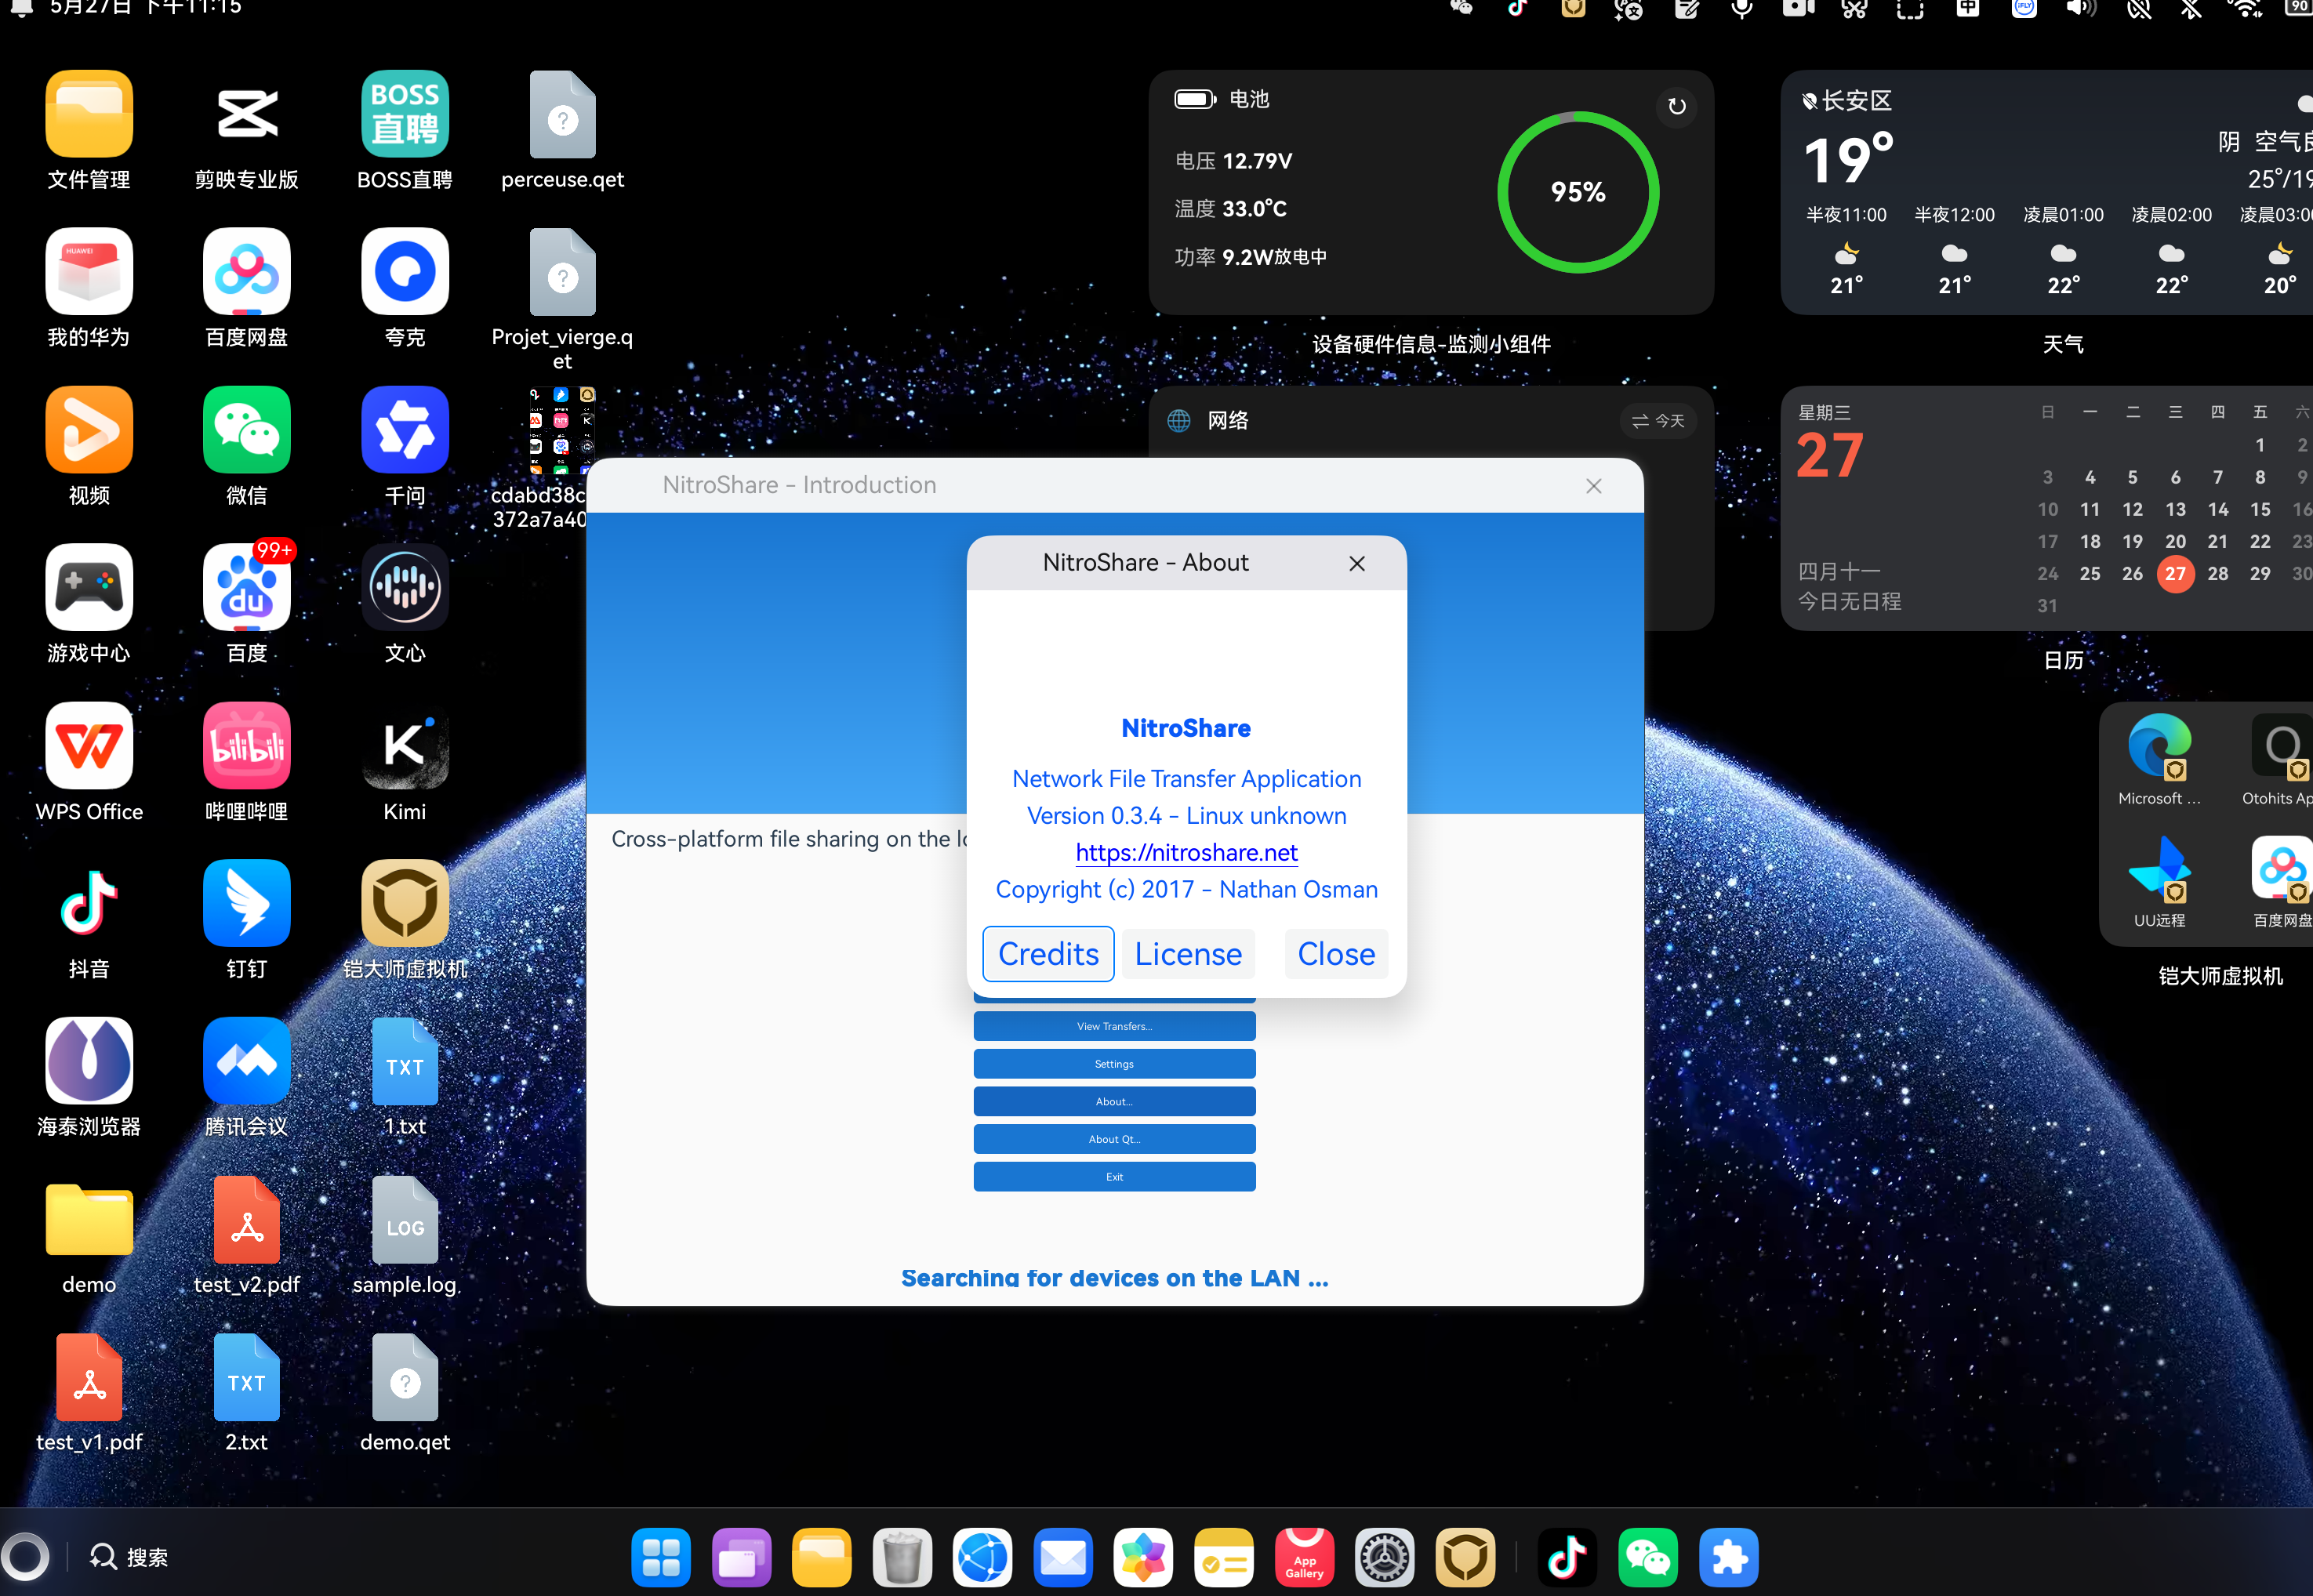Open the Trash icon in the dock
Screen dimensions: 2313x1596
(x=902, y=1557)
